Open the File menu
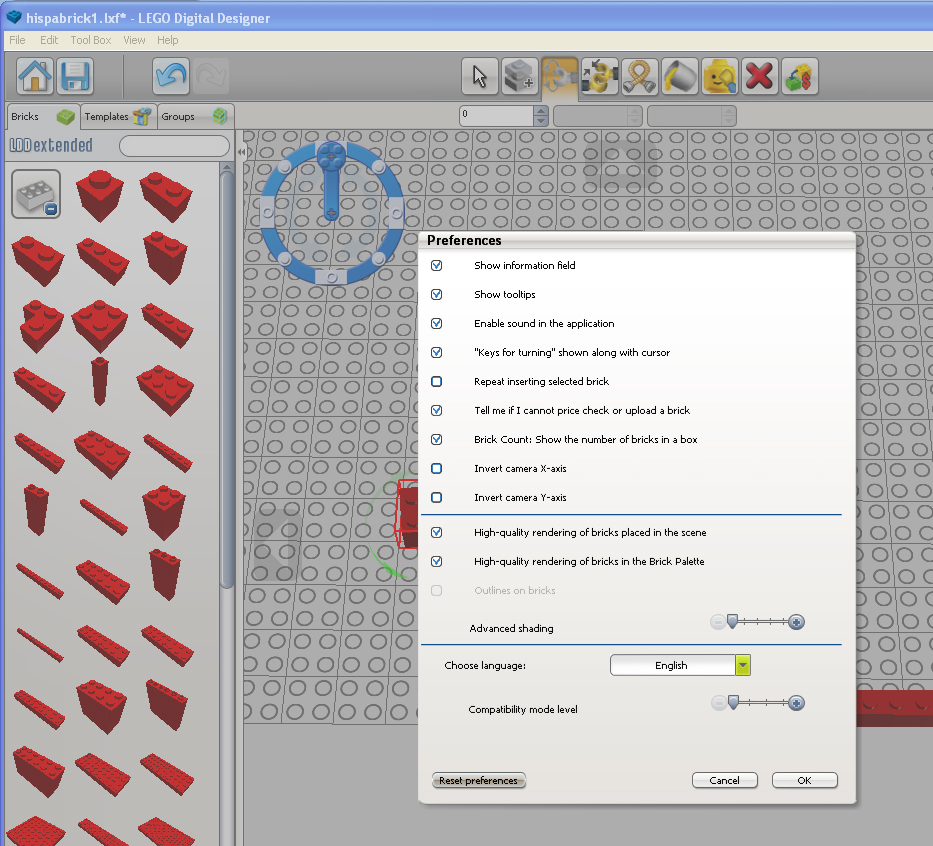Viewport: 933px width, 846px height. [17, 40]
